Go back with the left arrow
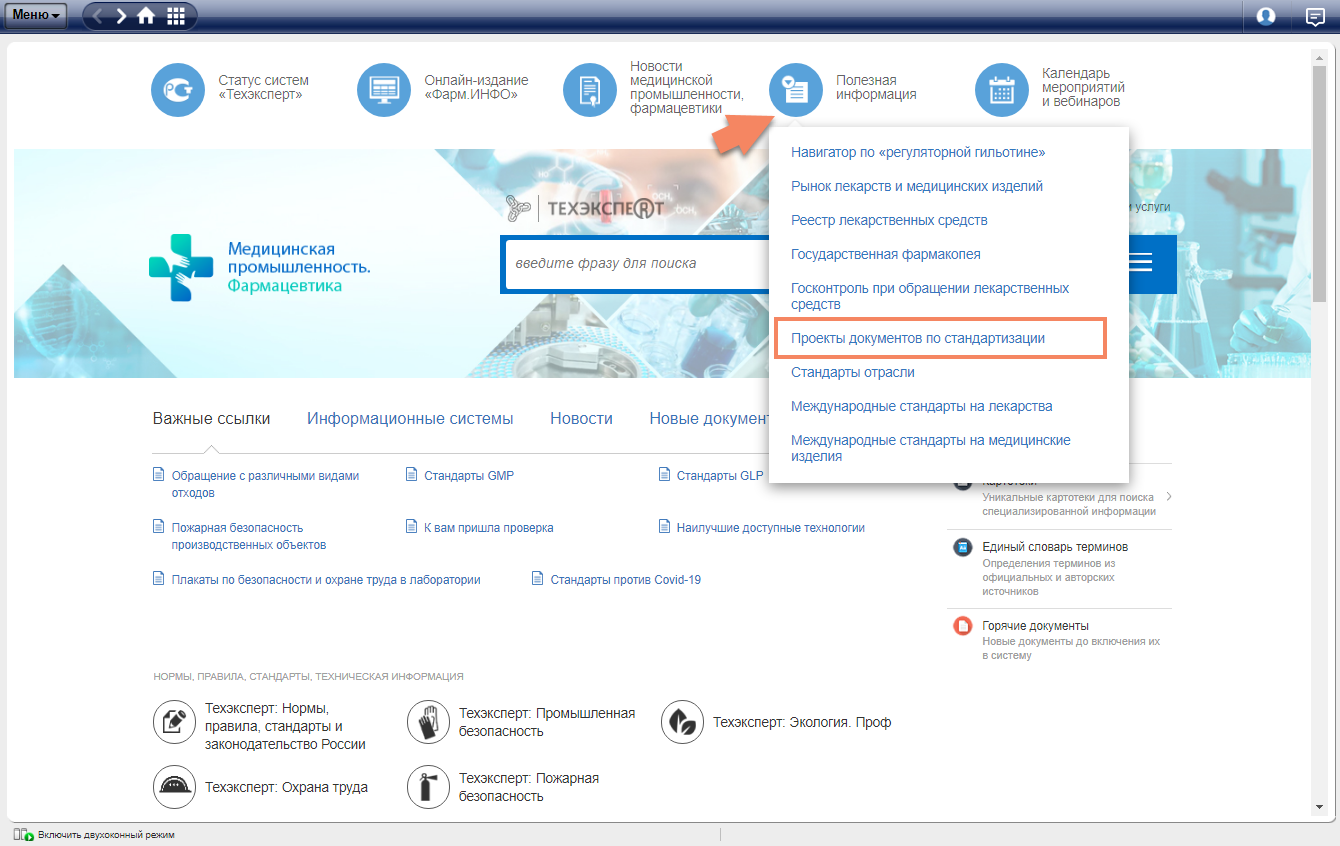 (97, 16)
